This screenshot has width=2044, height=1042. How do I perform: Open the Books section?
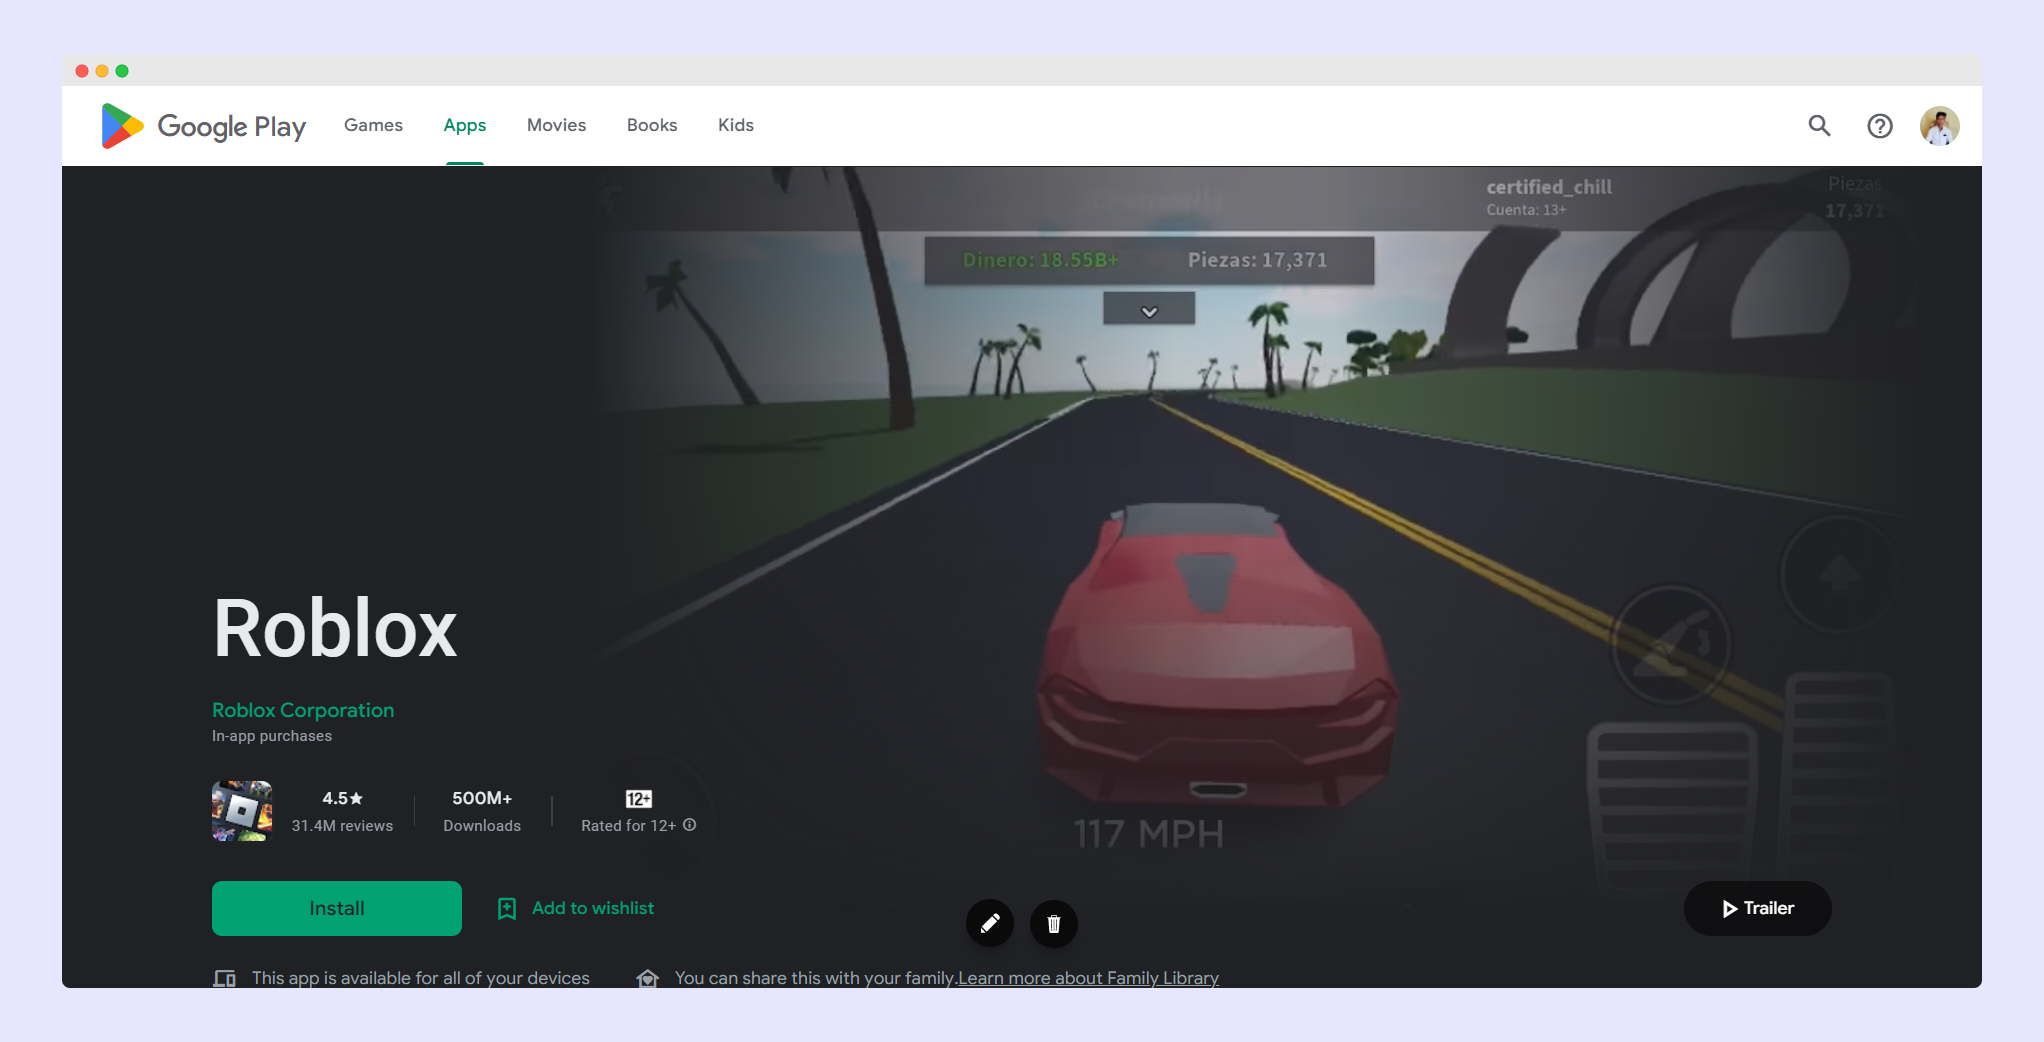(651, 125)
